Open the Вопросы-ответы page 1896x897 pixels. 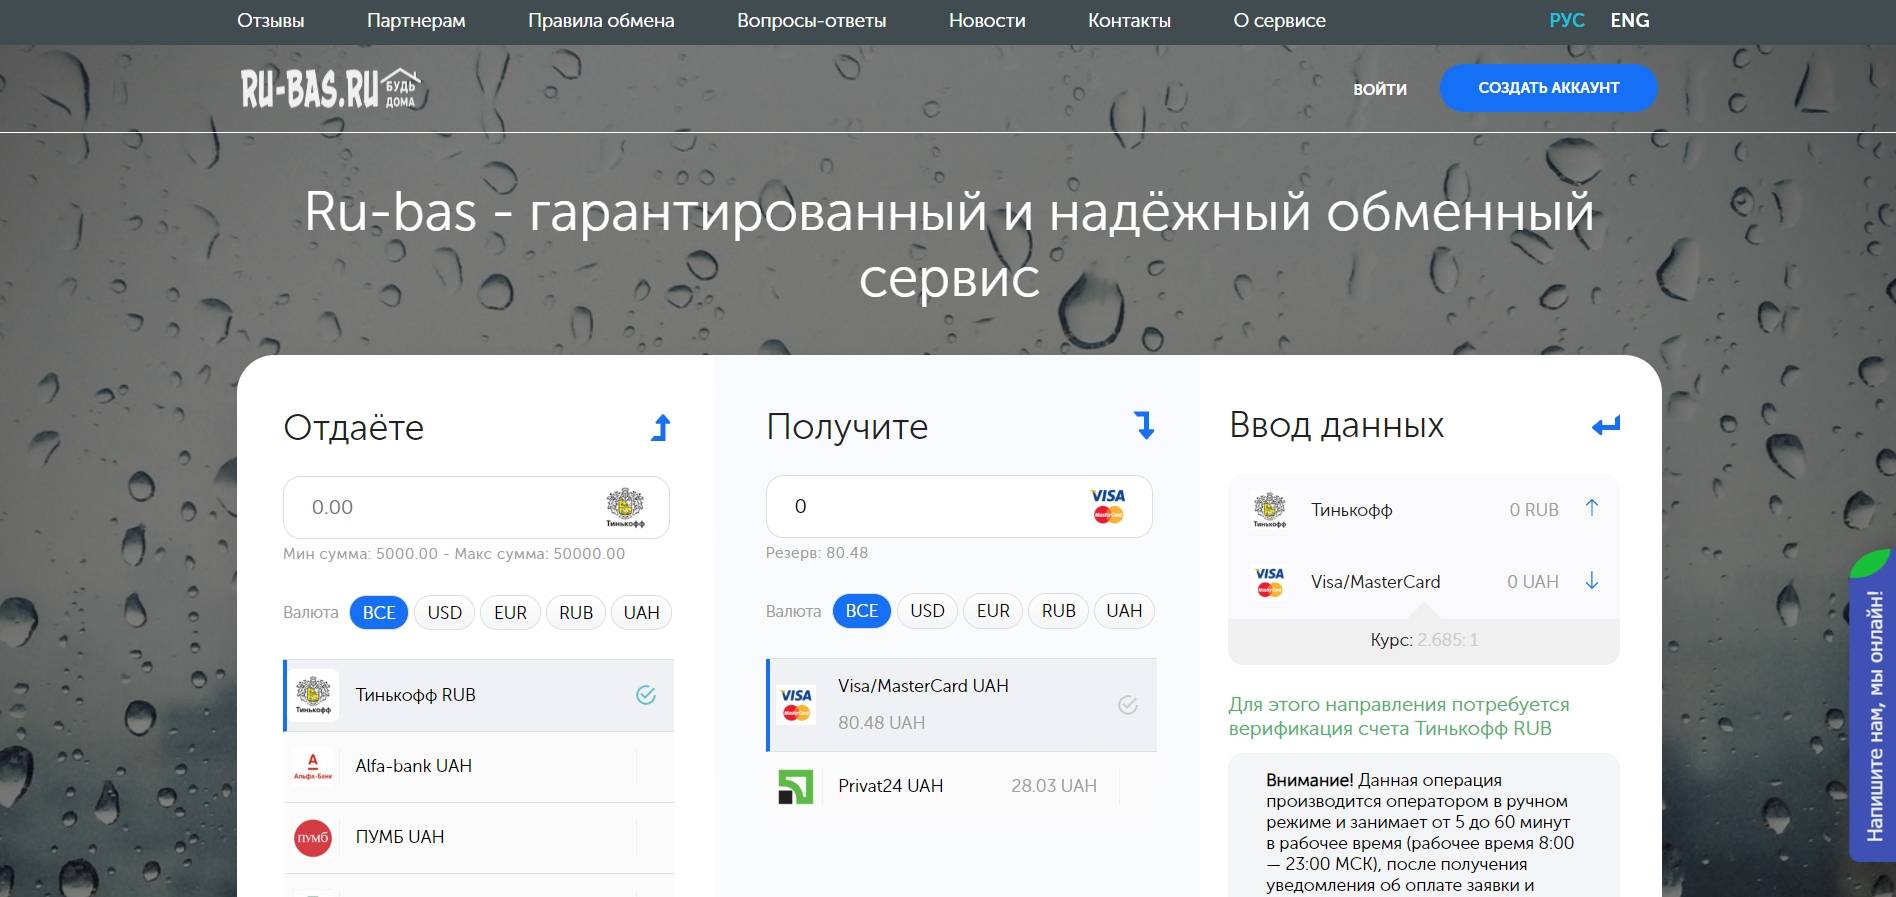click(x=811, y=20)
